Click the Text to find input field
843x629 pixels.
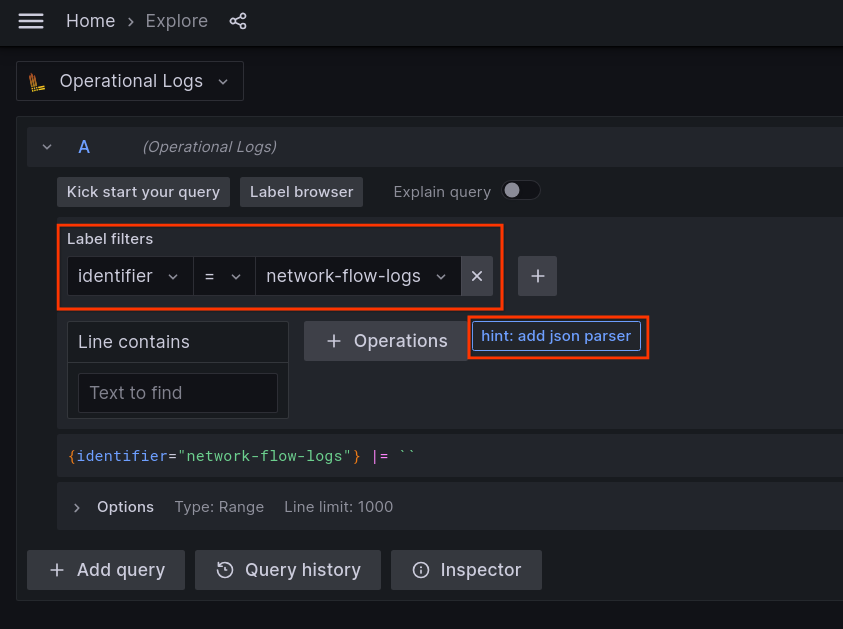click(x=177, y=393)
